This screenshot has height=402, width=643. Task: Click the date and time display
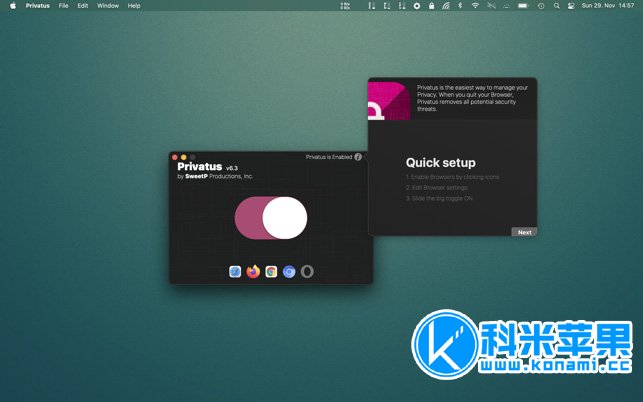(x=608, y=6)
